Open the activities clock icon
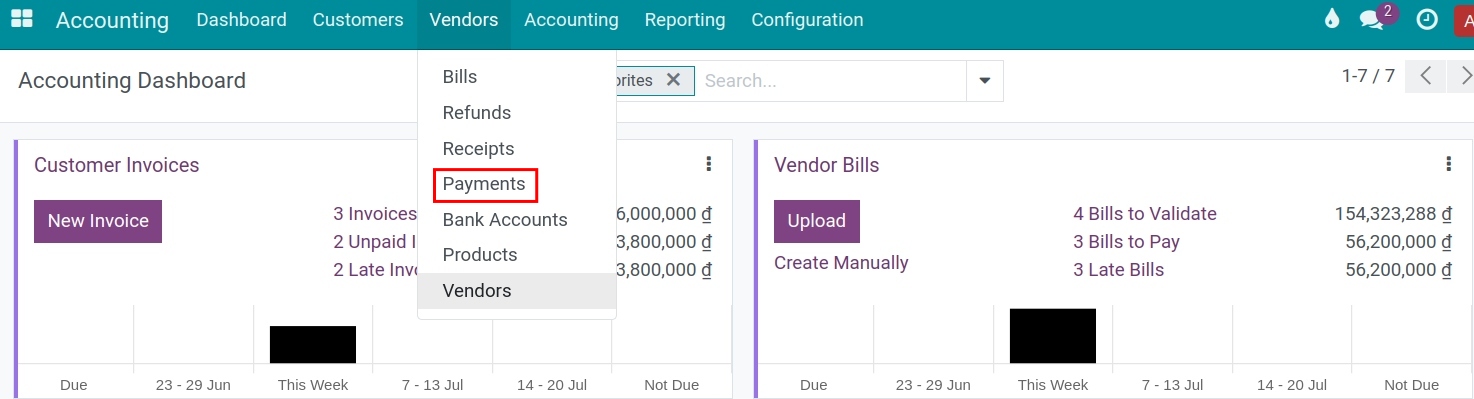 (1427, 19)
